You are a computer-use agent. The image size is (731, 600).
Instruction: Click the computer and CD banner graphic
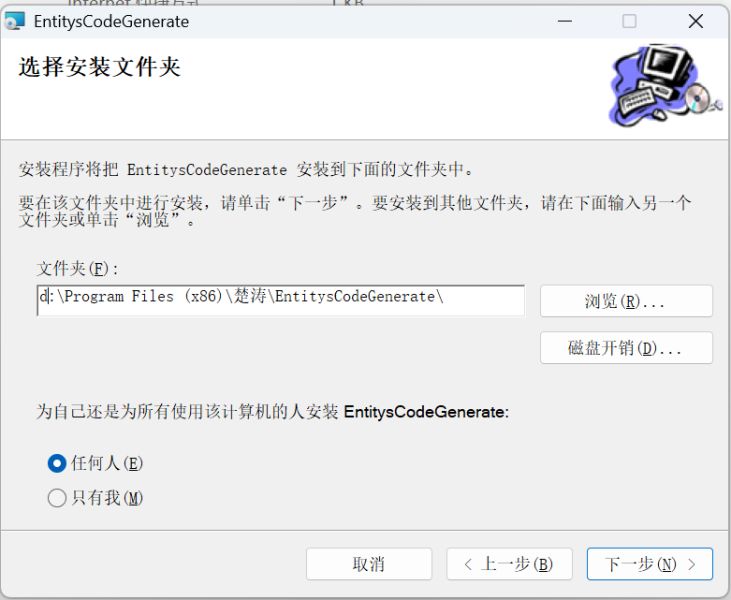click(666, 85)
